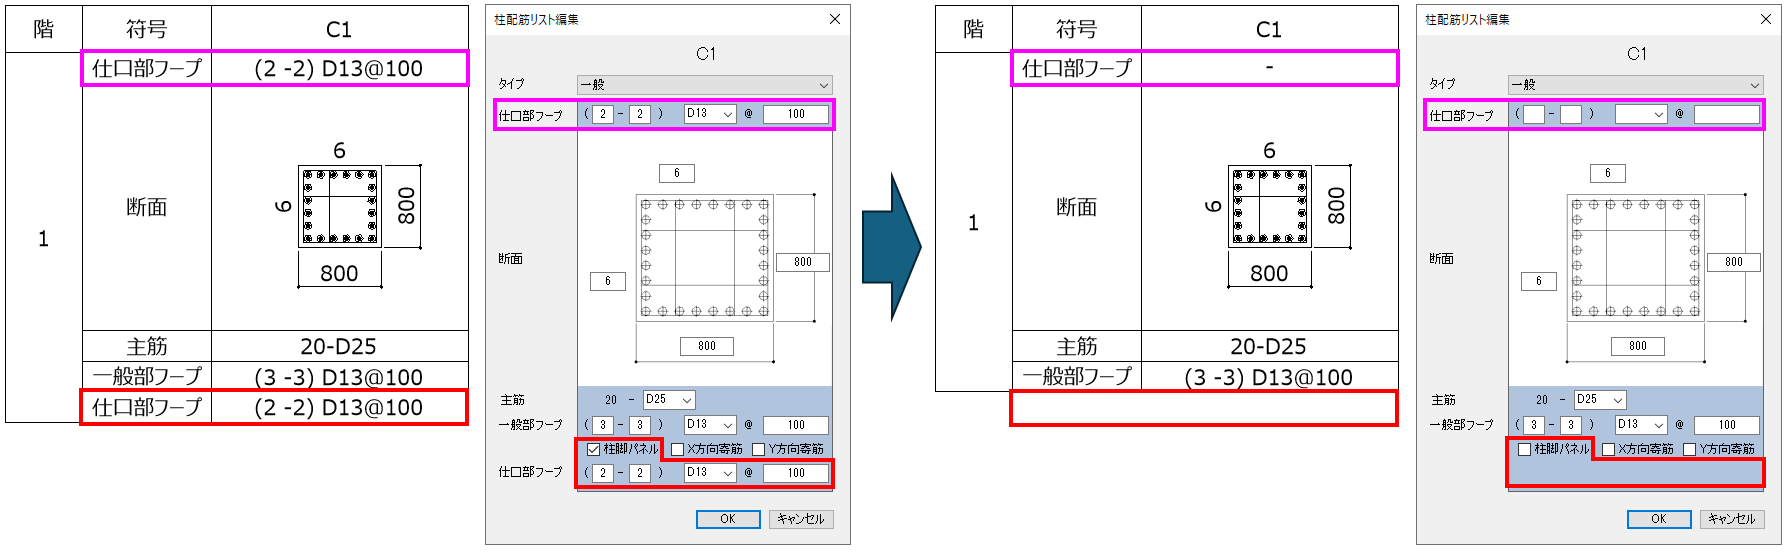1787x553 pixels.
Task: Click section width 800 field below drawing, left dialog
Action: point(707,346)
